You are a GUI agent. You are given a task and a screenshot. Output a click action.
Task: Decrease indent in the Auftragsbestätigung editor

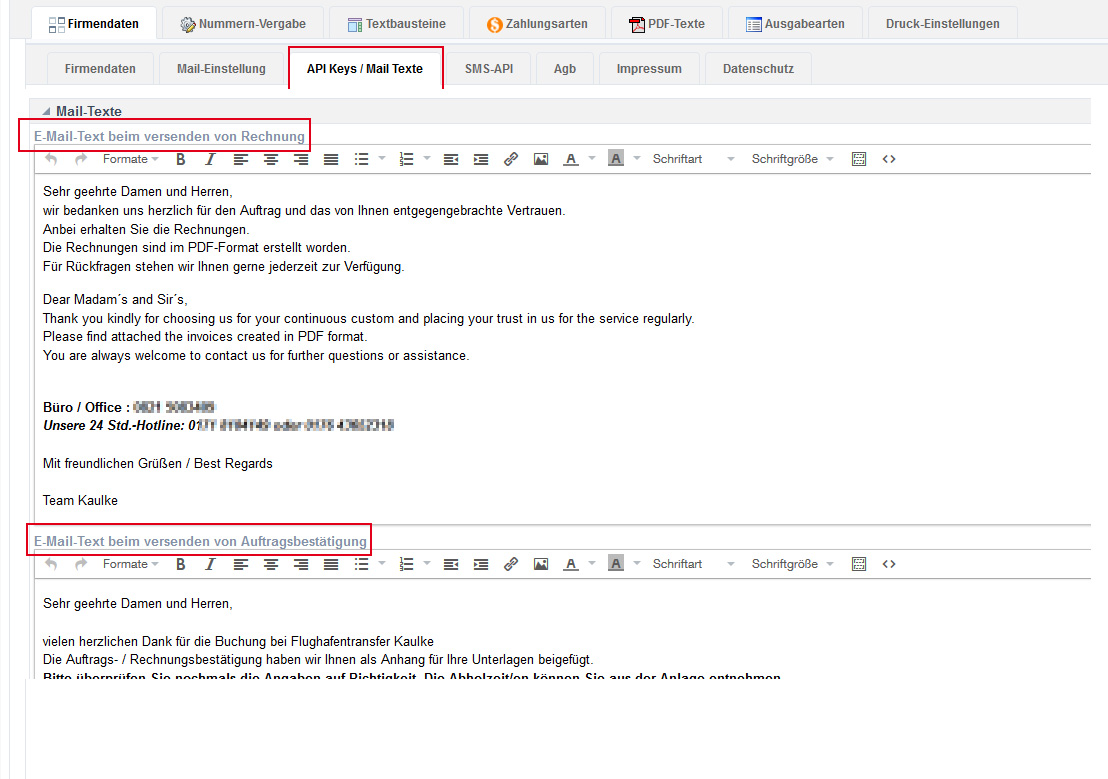[451, 564]
